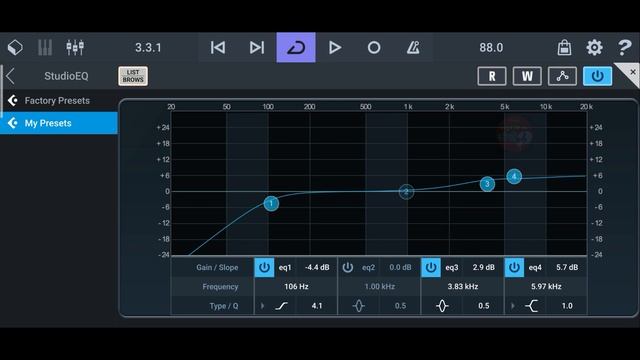Select eq2 Q value 0.5
The width and height of the screenshot is (640, 360).
(x=400, y=306)
